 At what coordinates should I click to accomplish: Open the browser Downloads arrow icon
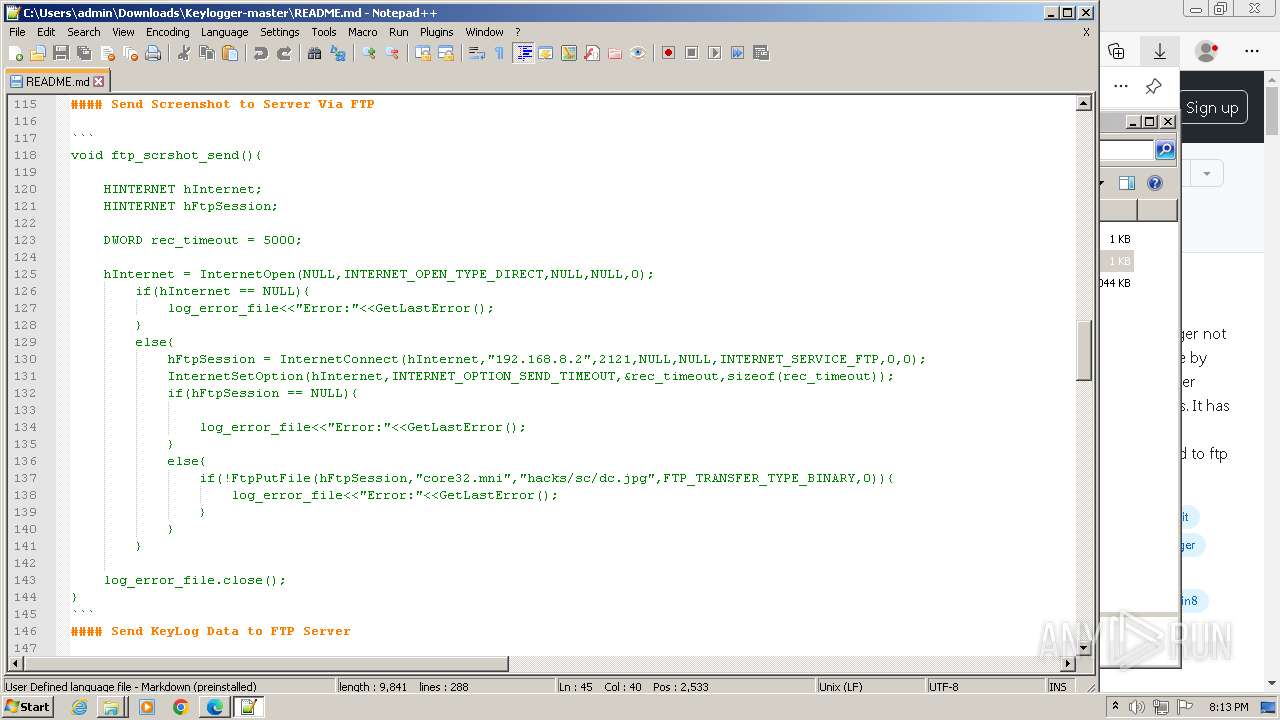tap(1160, 51)
